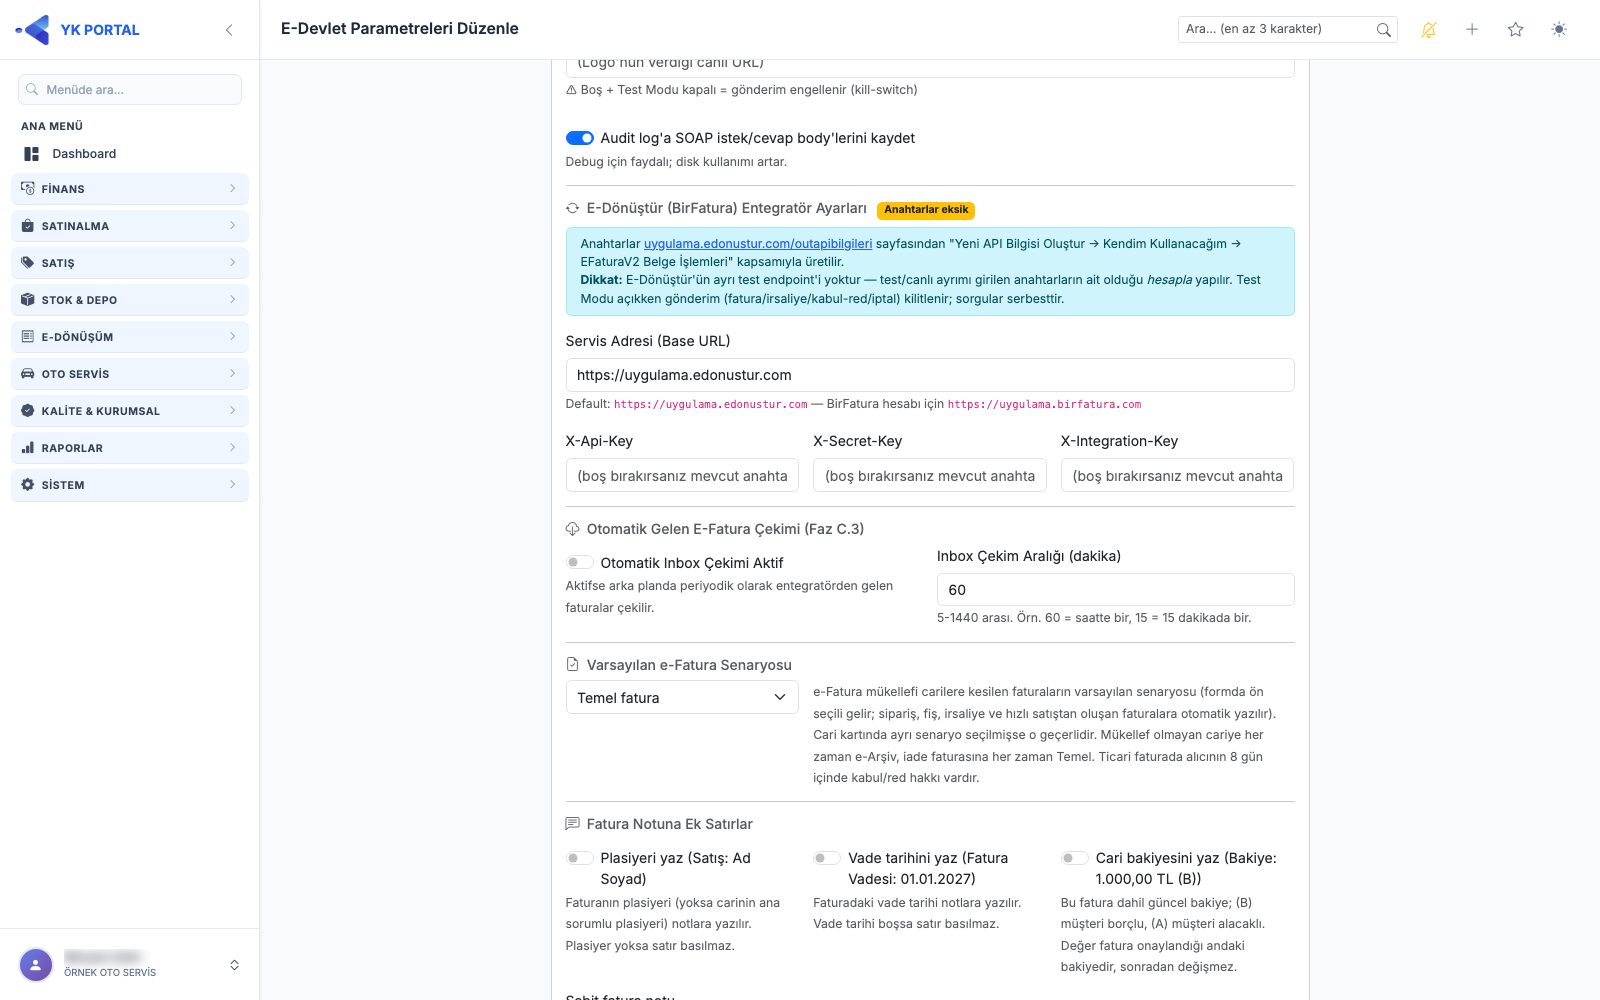The width and height of the screenshot is (1600, 1000).
Task: Expand the SATIŞ menu chevron
Action: [x=232, y=263]
